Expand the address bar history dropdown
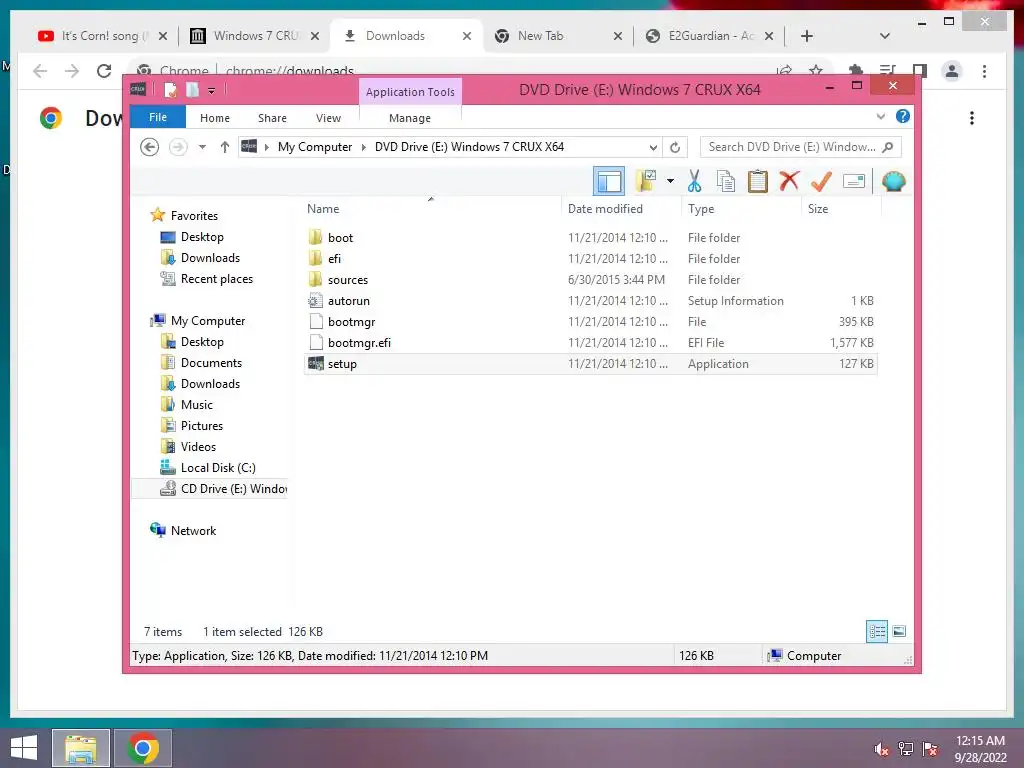The height and width of the screenshot is (768, 1024). 652,147
